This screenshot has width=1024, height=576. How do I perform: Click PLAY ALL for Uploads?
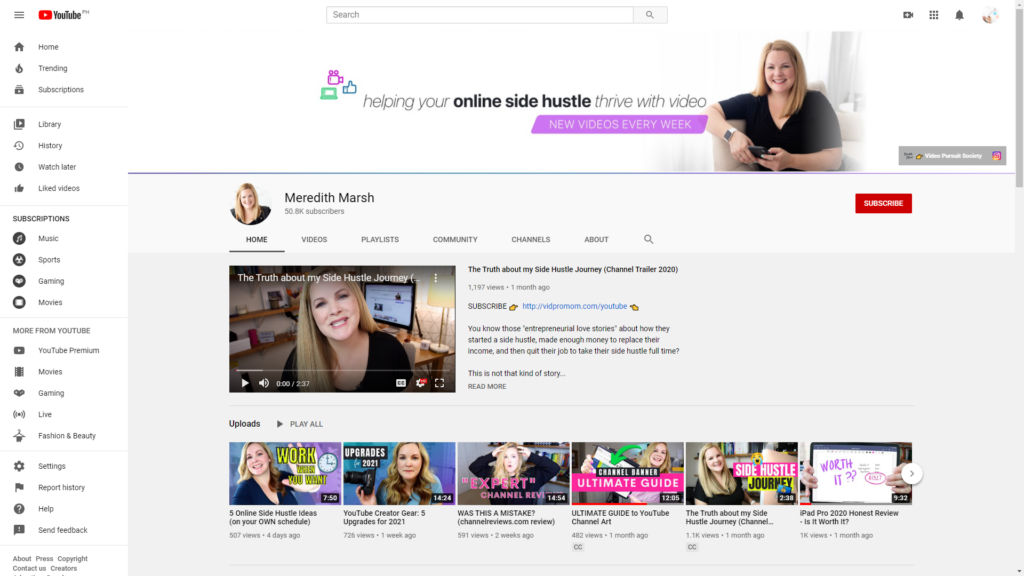tap(299, 424)
